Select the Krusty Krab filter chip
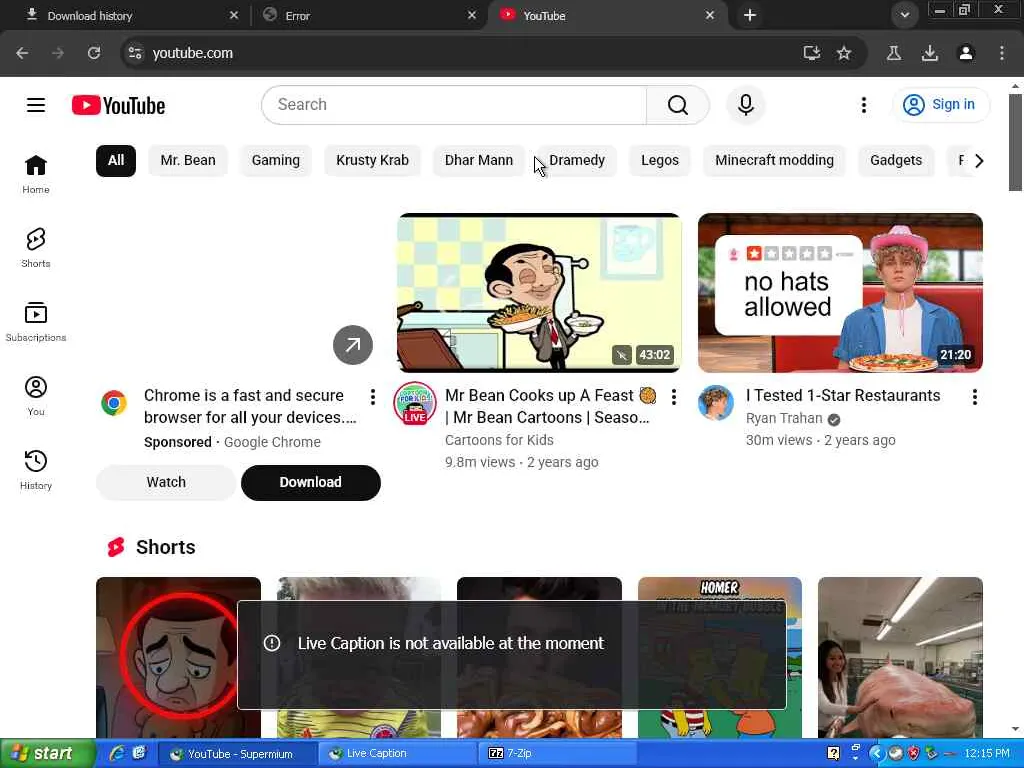1024x768 pixels. (372, 161)
